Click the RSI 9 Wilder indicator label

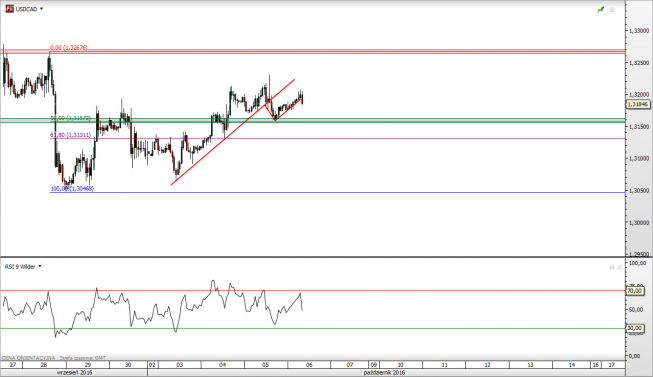[x=20, y=267]
